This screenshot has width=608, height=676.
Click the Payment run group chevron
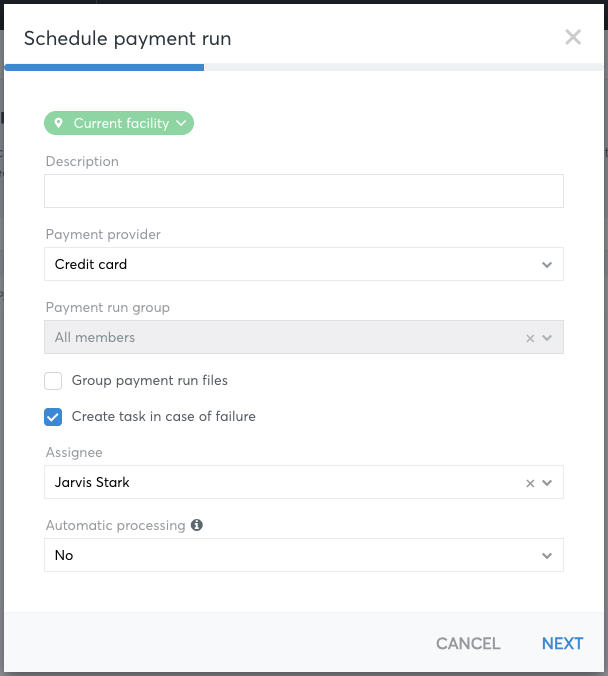click(x=547, y=338)
